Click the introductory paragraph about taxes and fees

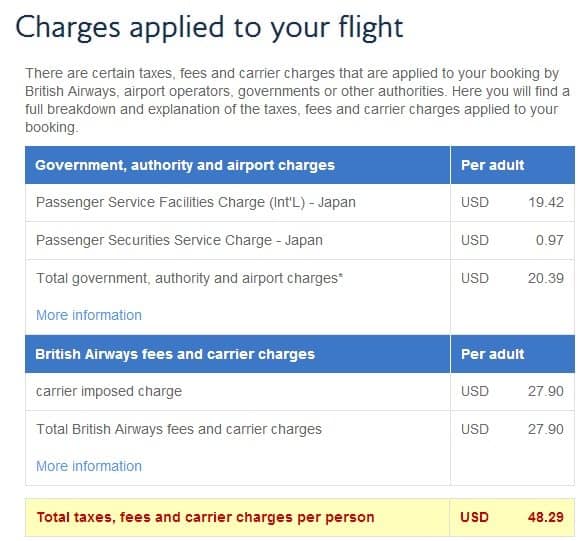pyautogui.click(x=297, y=100)
